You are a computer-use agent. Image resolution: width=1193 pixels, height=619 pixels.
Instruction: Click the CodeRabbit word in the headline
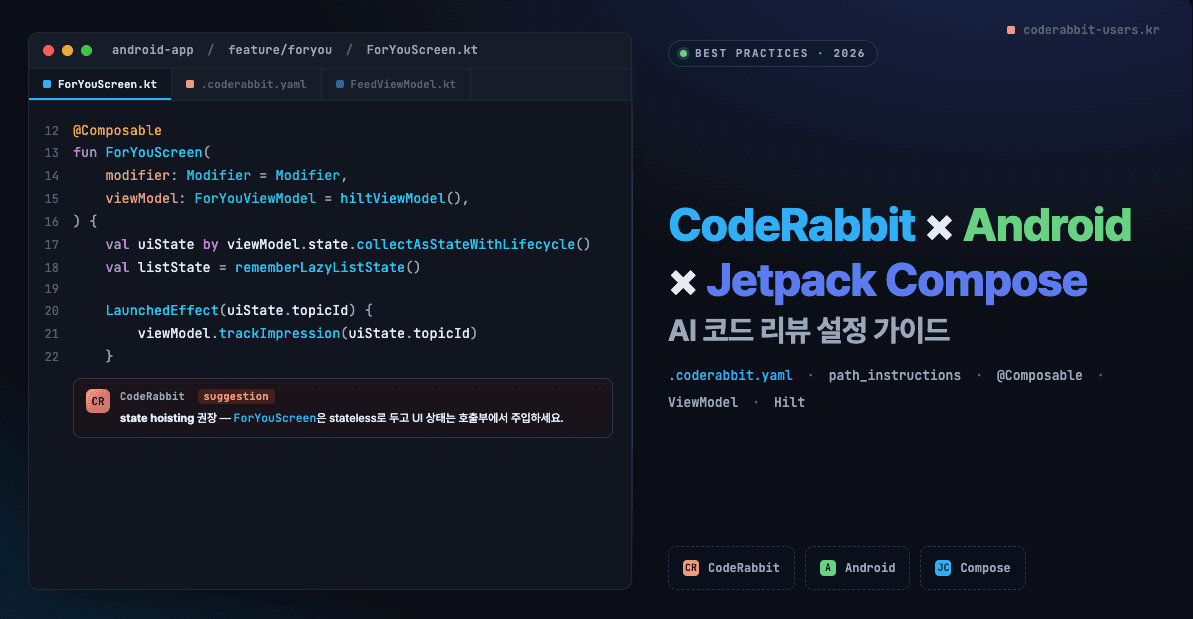tap(792, 226)
